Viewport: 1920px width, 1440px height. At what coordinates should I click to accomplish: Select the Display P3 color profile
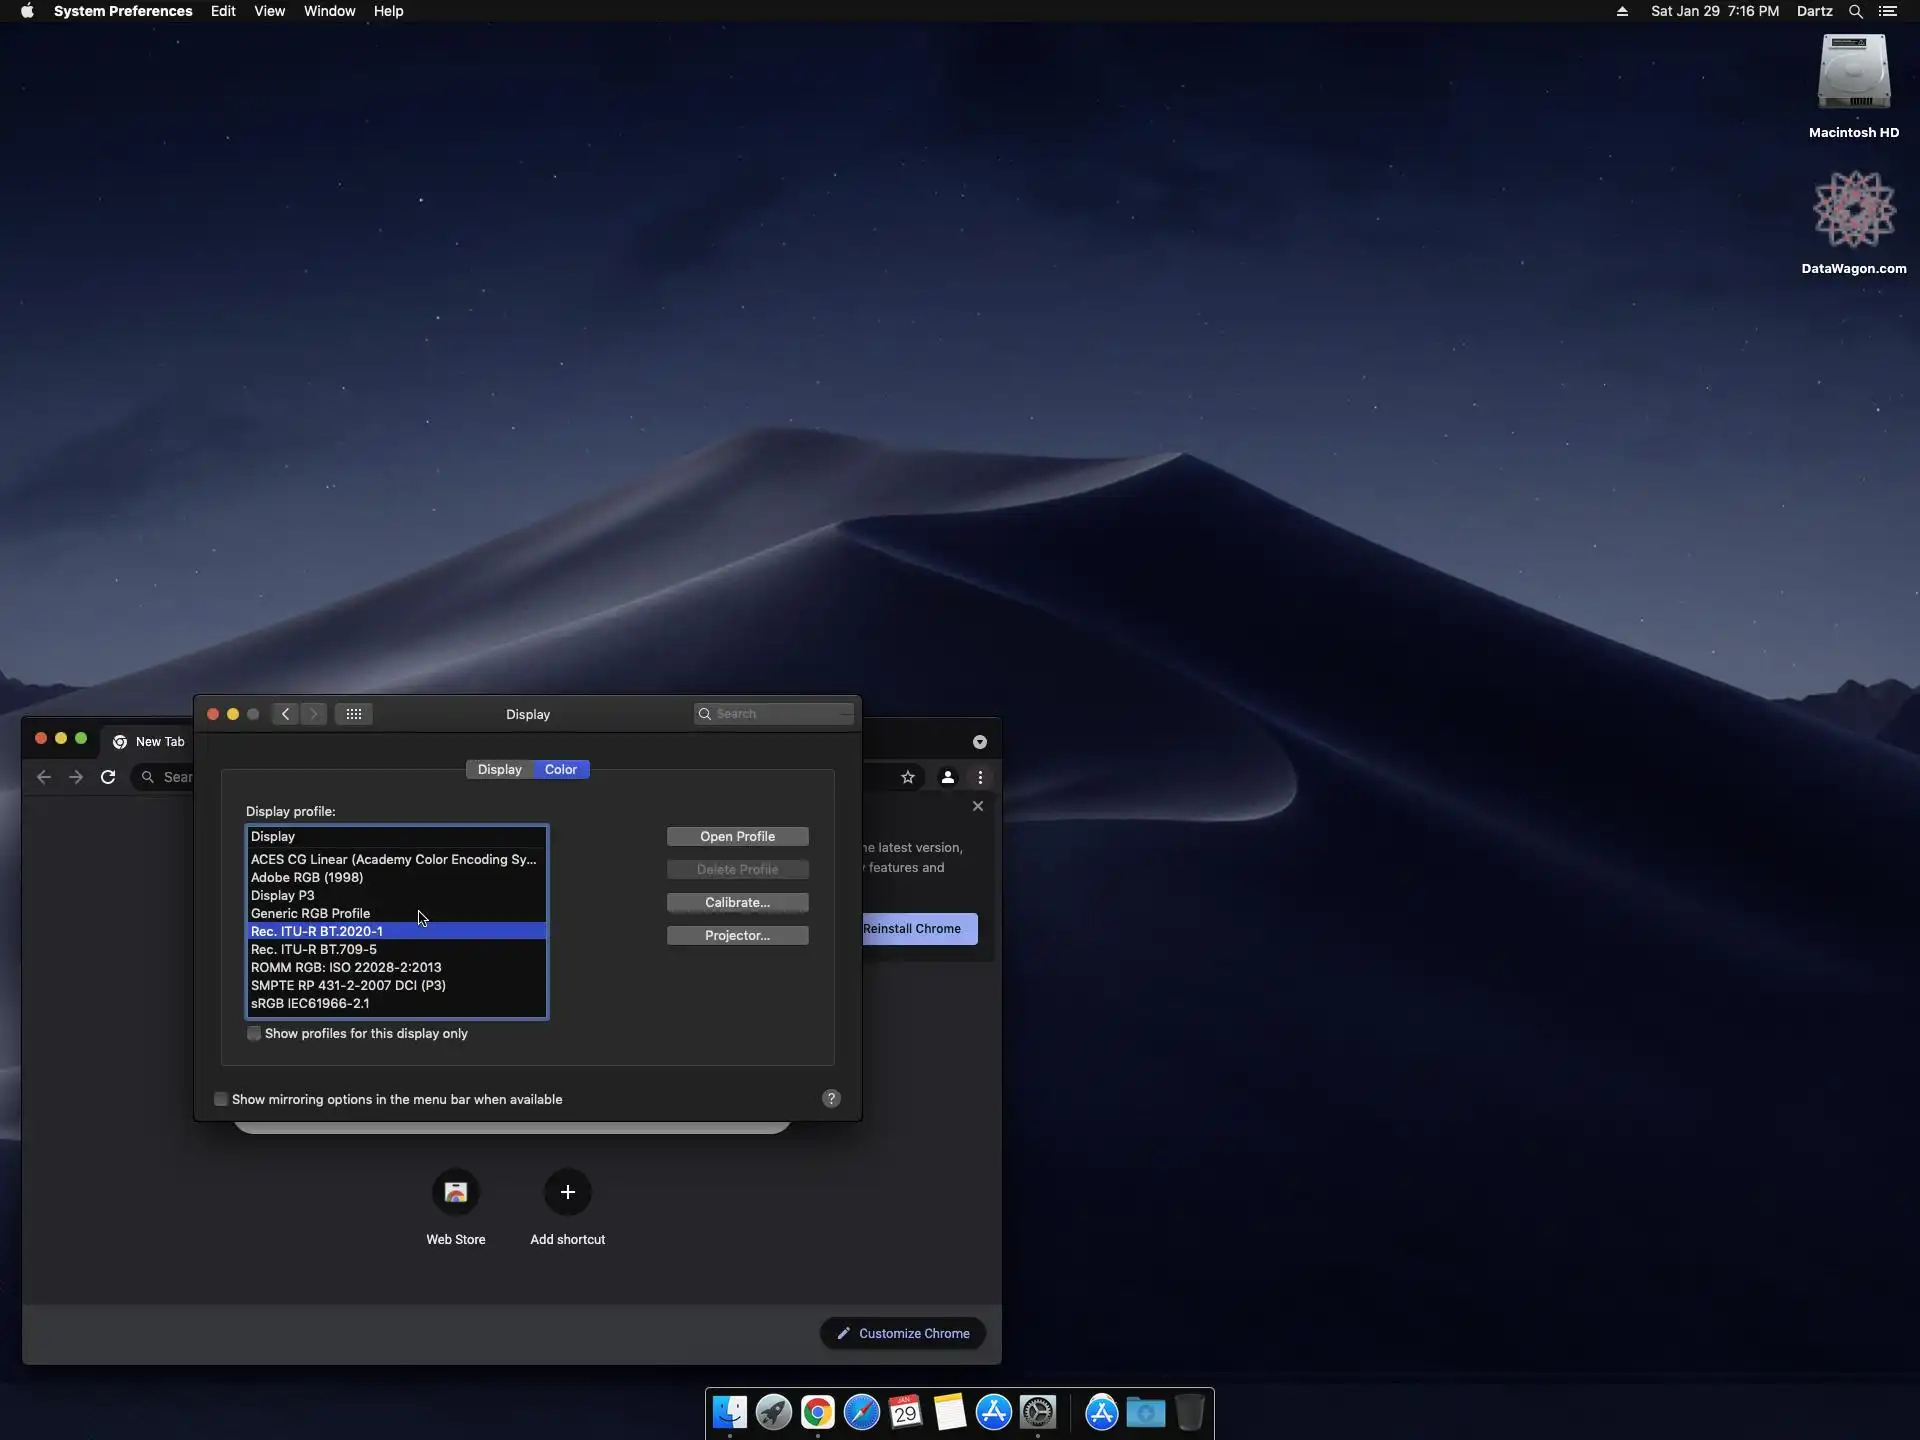(x=283, y=895)
